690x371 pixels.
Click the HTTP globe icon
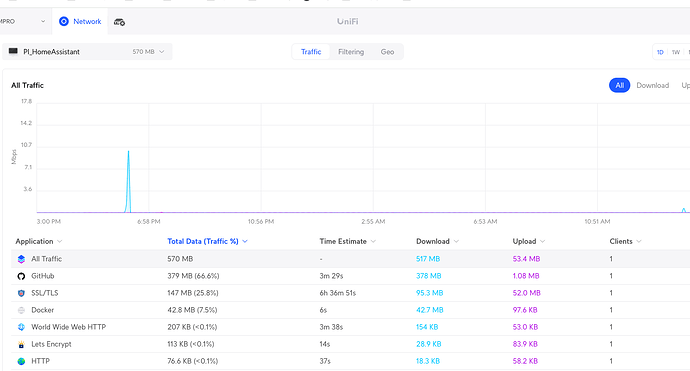[21, 361]
